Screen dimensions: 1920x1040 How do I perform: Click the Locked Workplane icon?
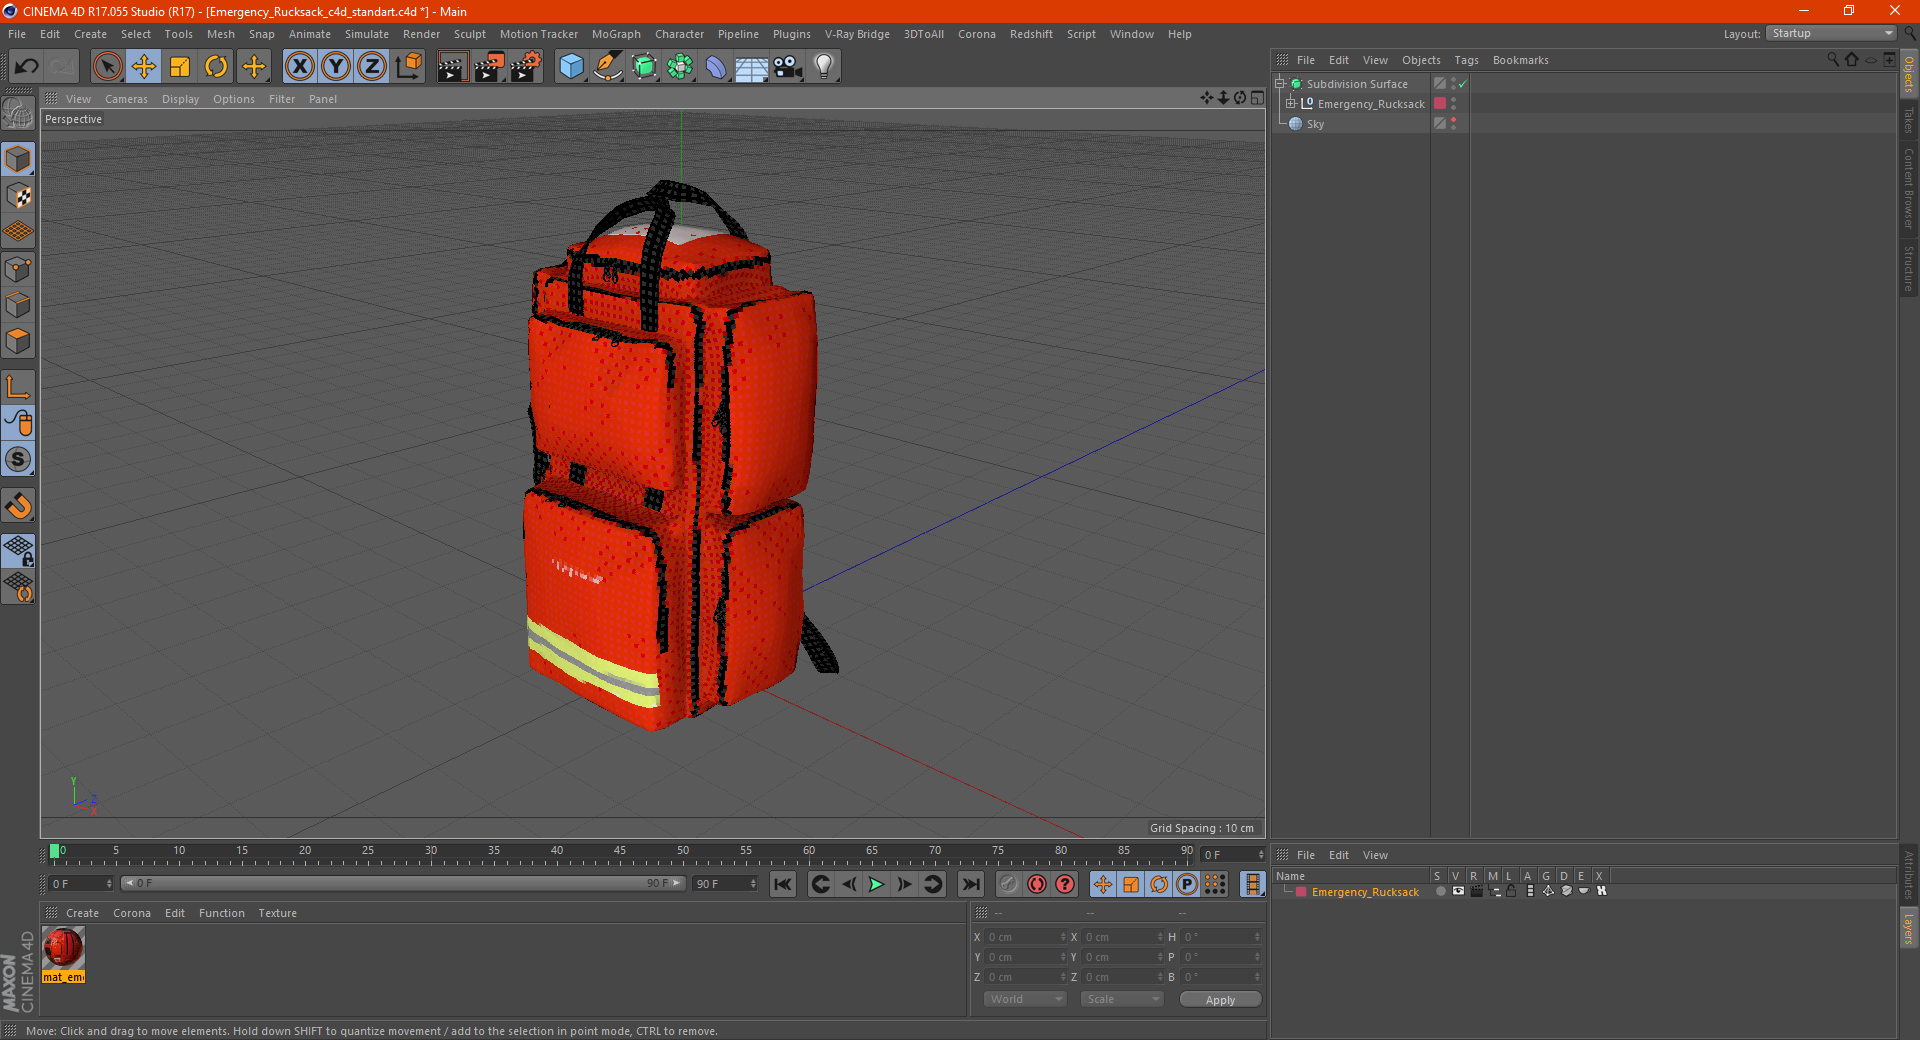coord(18,551)
